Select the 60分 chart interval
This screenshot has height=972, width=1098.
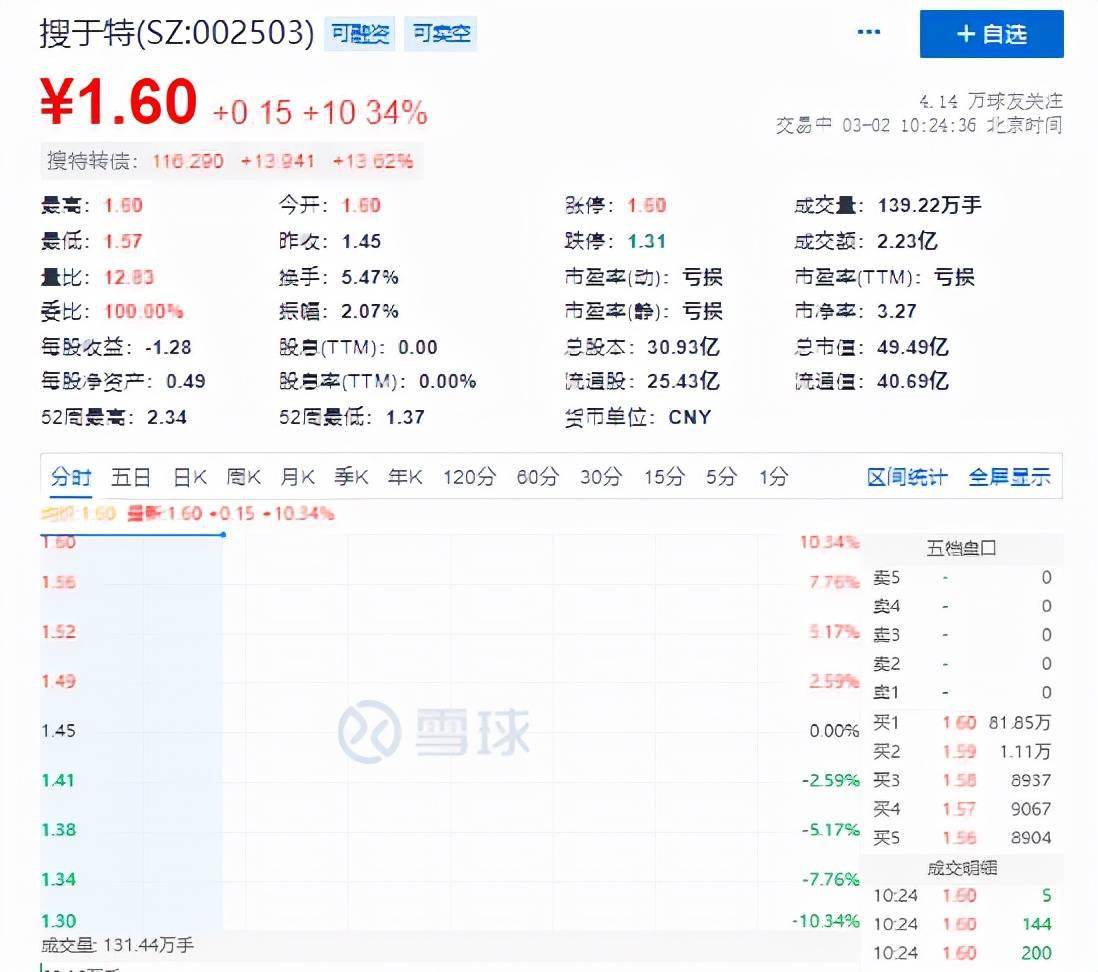click(x=535, y=477)
